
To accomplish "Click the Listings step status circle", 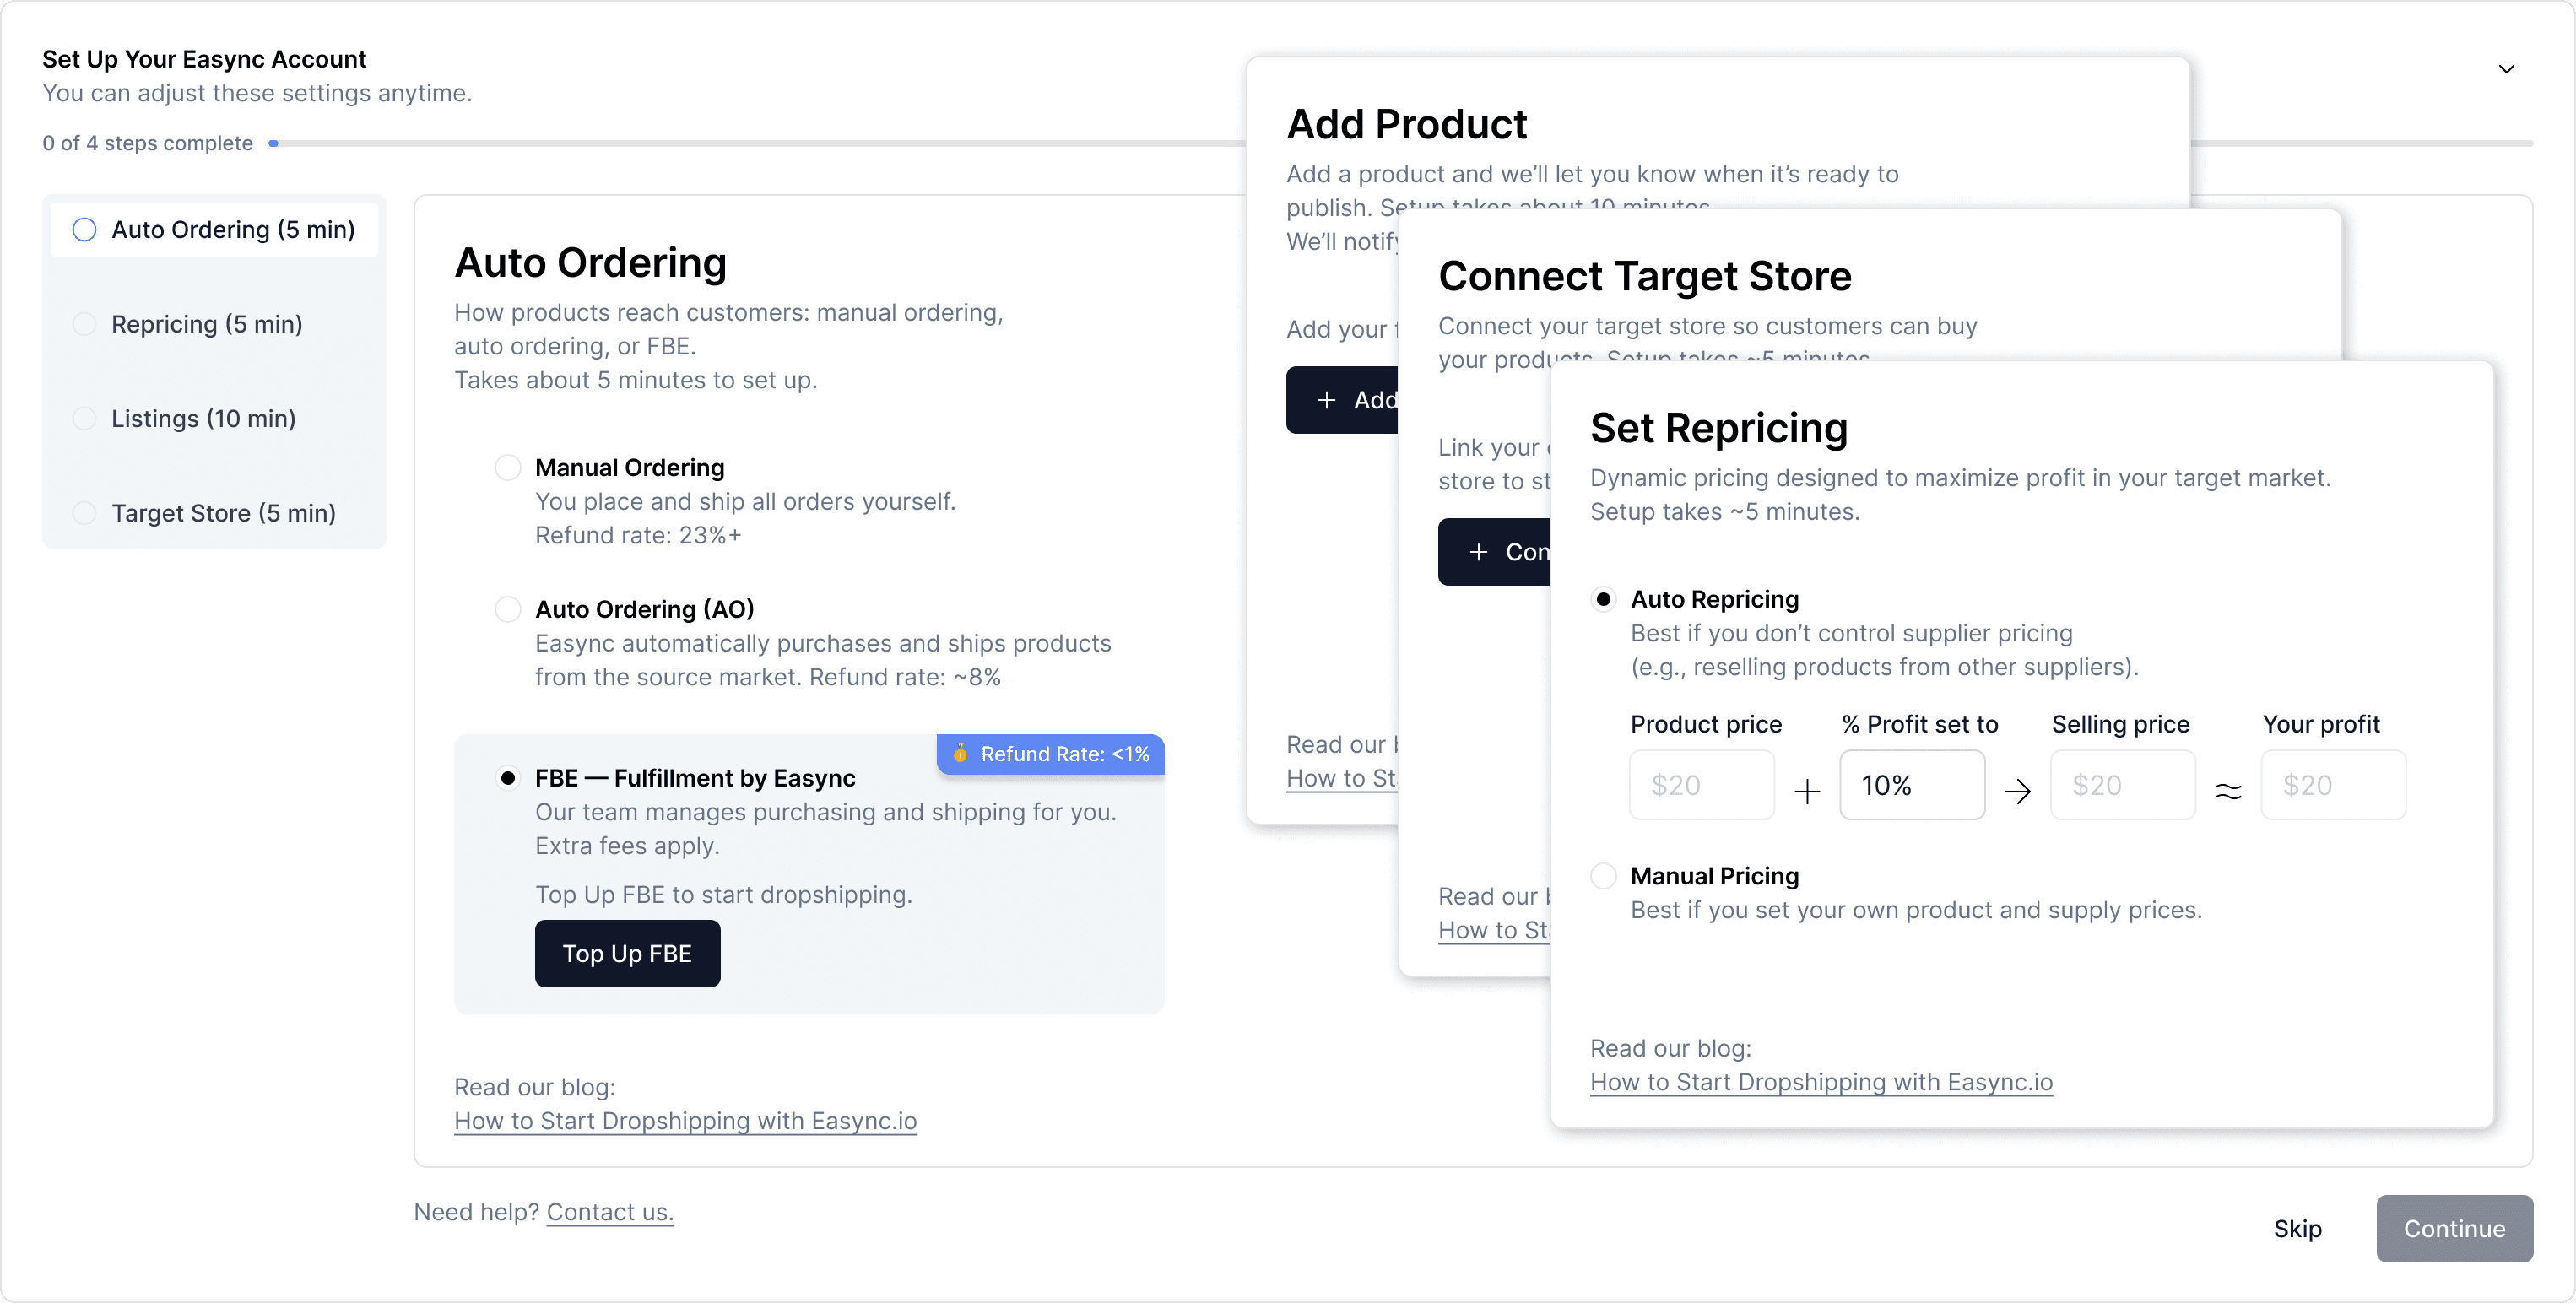I will coord(85,419).
